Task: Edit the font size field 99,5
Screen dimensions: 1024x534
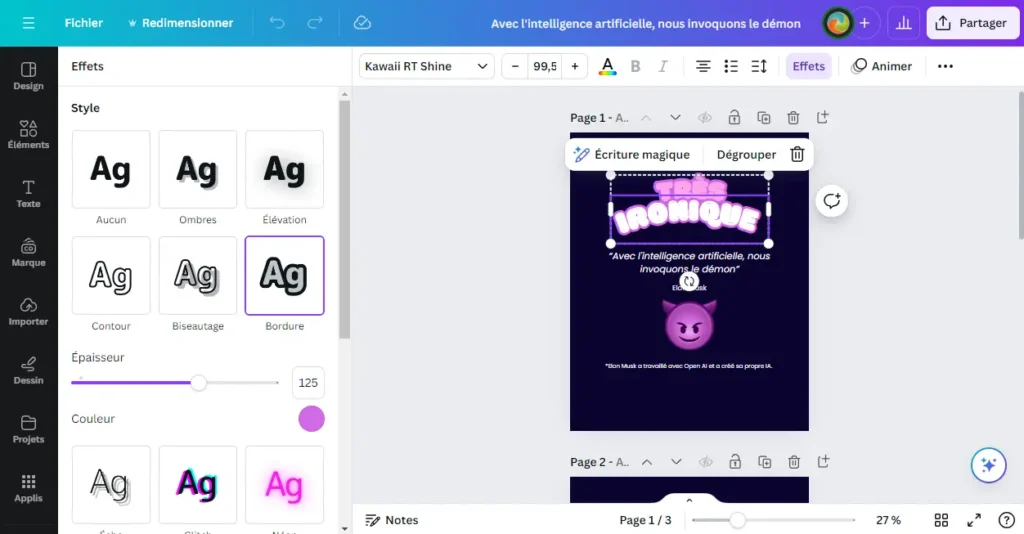Action: (545, 66)
